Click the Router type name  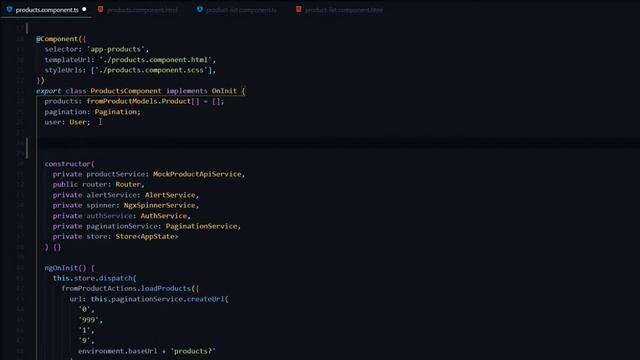(x=128, y=184)
